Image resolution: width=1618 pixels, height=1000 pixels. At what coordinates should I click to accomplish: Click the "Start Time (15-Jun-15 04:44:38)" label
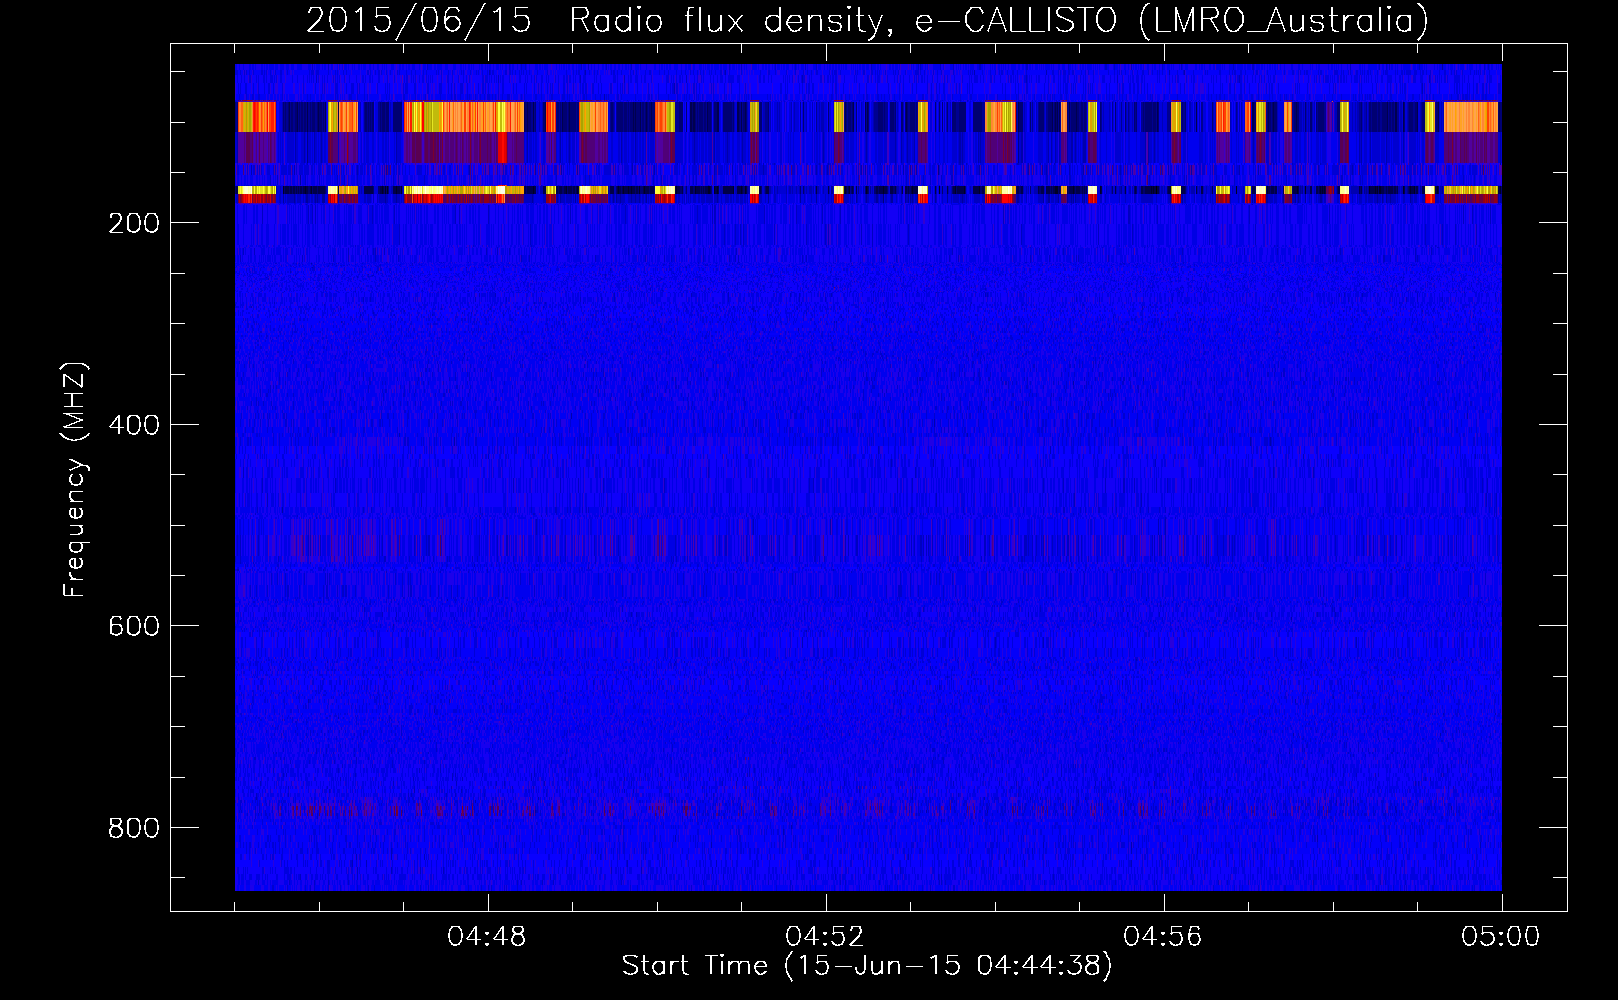[x=867, y=966]
